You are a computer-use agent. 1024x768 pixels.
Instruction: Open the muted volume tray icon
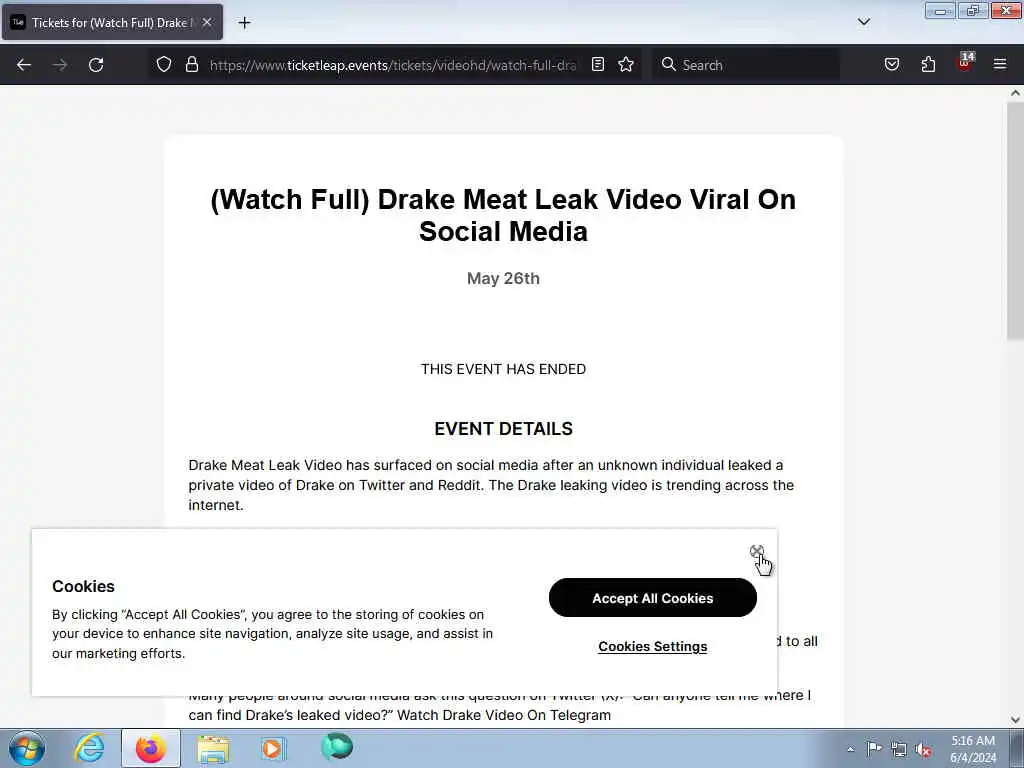tap(923, 750)
